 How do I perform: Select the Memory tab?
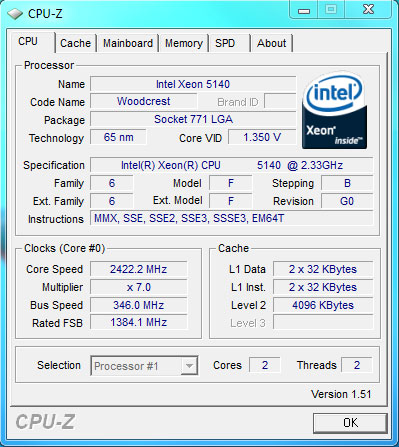184,43
